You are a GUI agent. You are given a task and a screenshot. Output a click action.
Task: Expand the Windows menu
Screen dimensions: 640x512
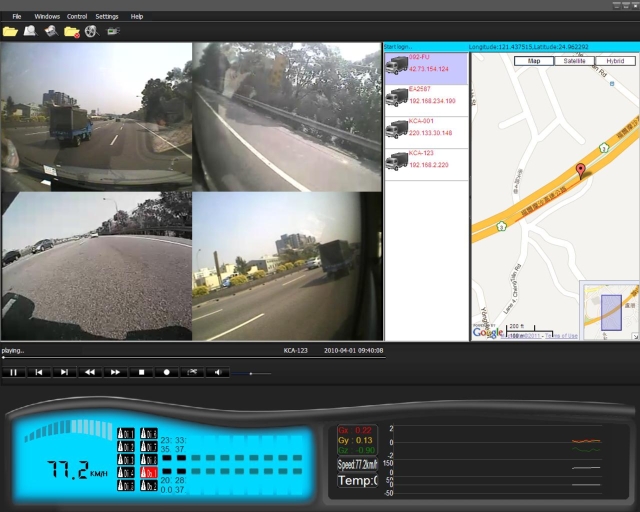[46, 17]
